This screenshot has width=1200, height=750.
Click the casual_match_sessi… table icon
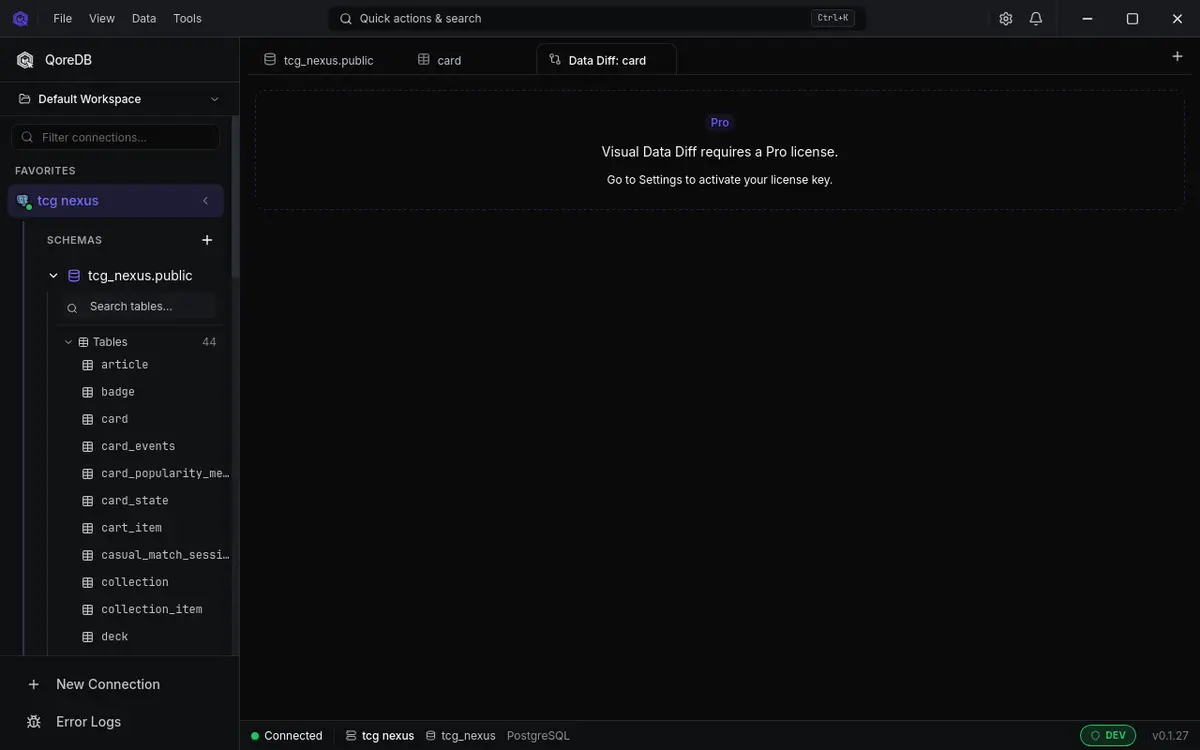[x=88, y=555]
